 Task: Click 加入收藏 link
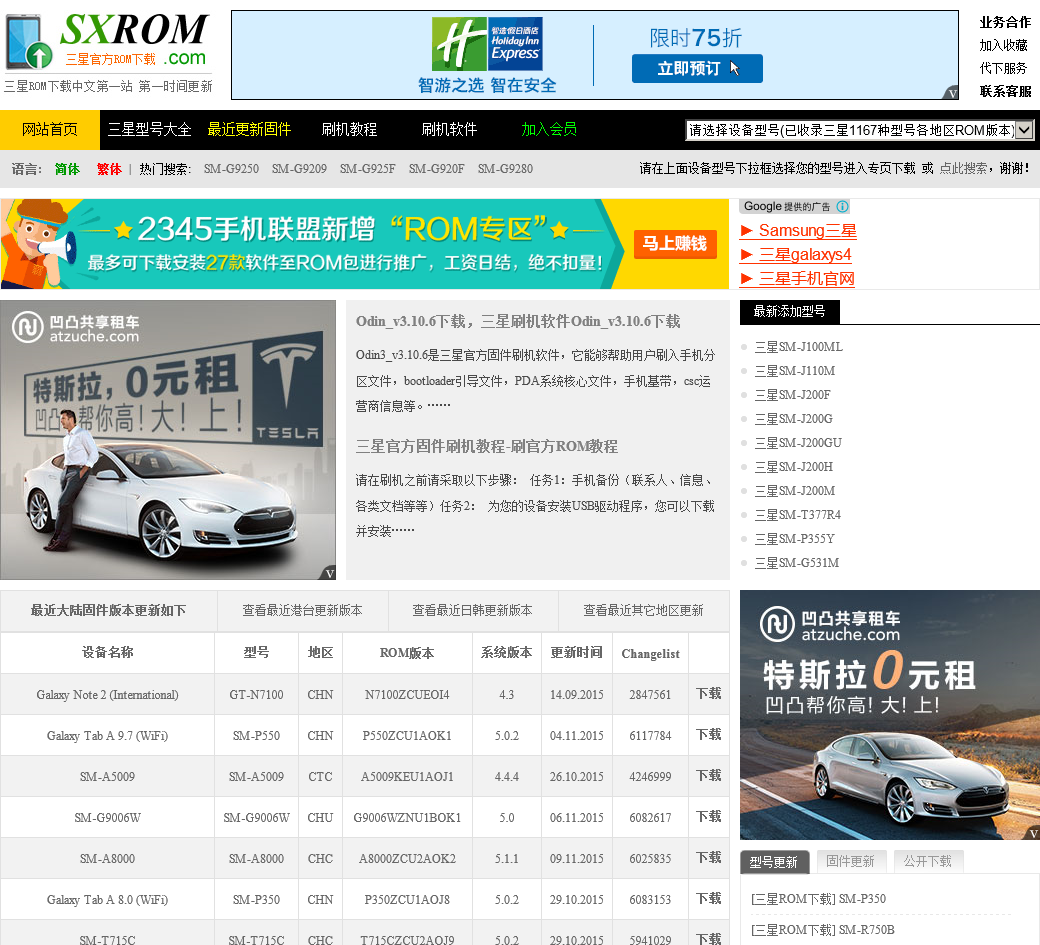pos(1004,45)
